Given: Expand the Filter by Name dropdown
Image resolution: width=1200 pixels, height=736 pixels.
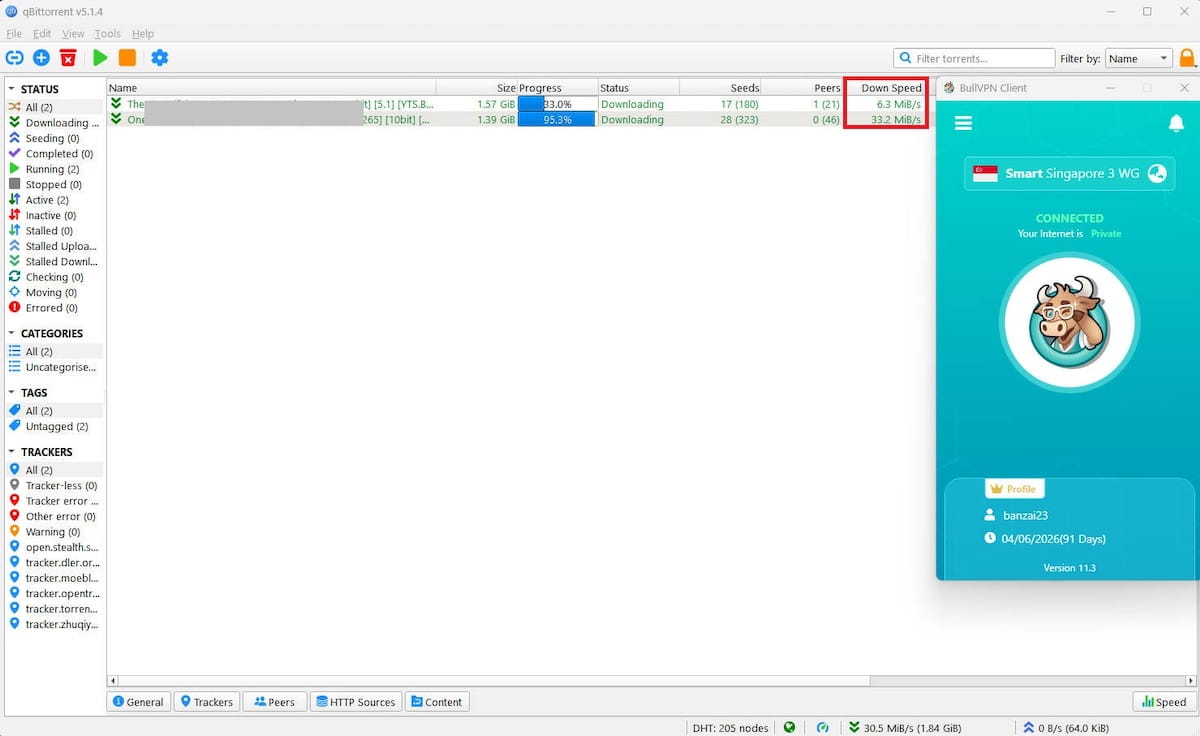Looking at the screenshot, I should (1138, 58).
